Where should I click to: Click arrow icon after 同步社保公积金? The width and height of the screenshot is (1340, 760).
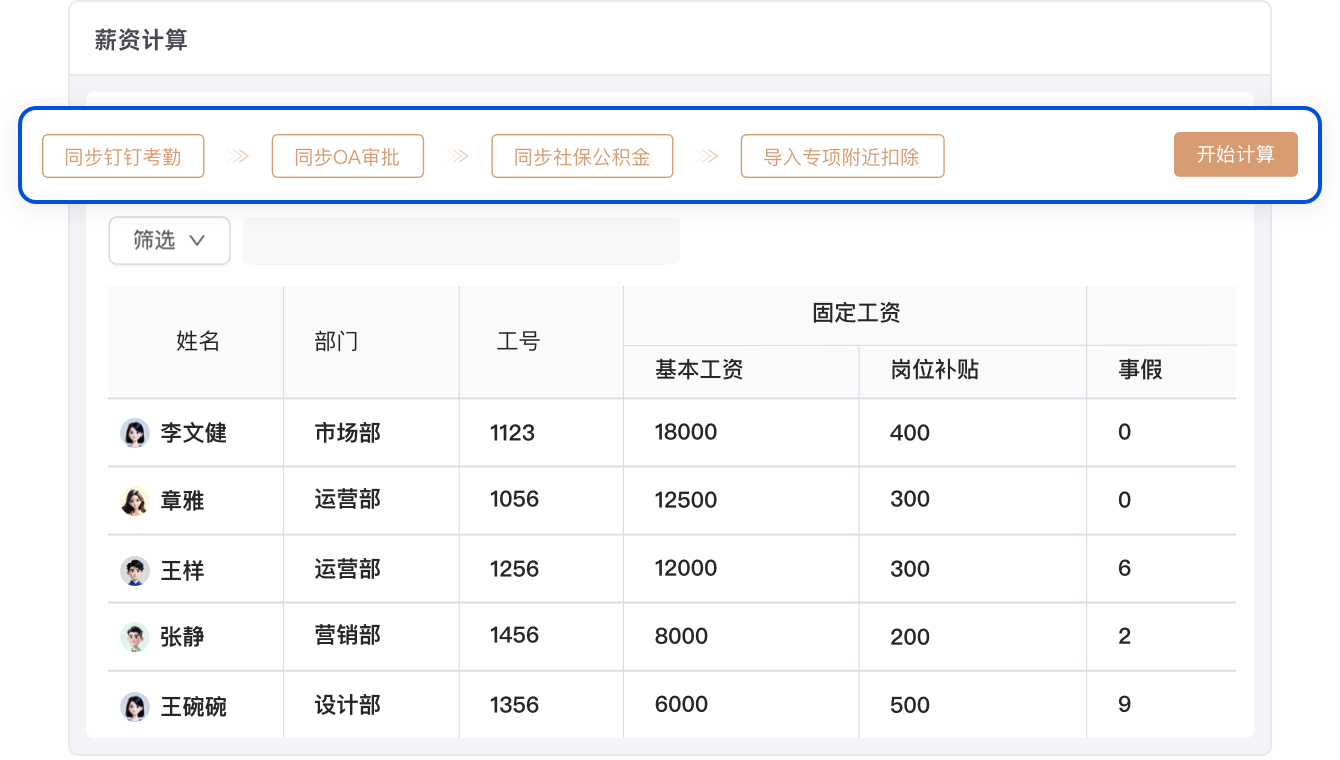708,156
